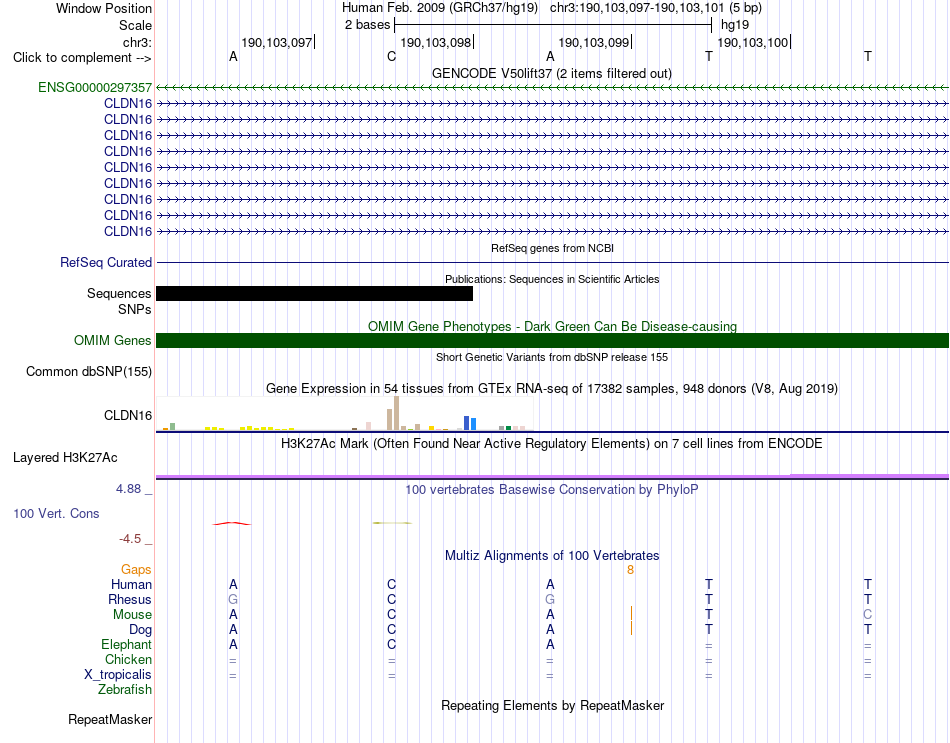Select the Zebrafish species row label

125,689
